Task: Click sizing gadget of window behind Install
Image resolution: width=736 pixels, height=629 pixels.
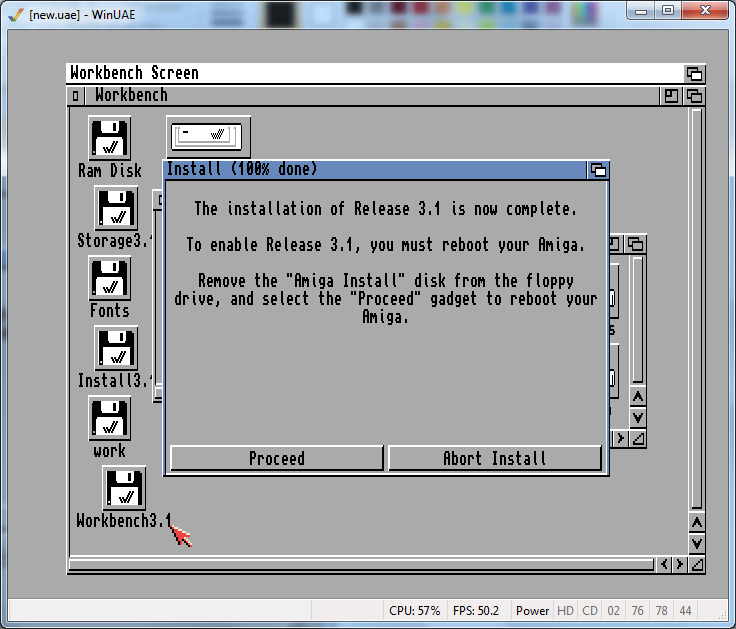Action: [x=638, y=438]
